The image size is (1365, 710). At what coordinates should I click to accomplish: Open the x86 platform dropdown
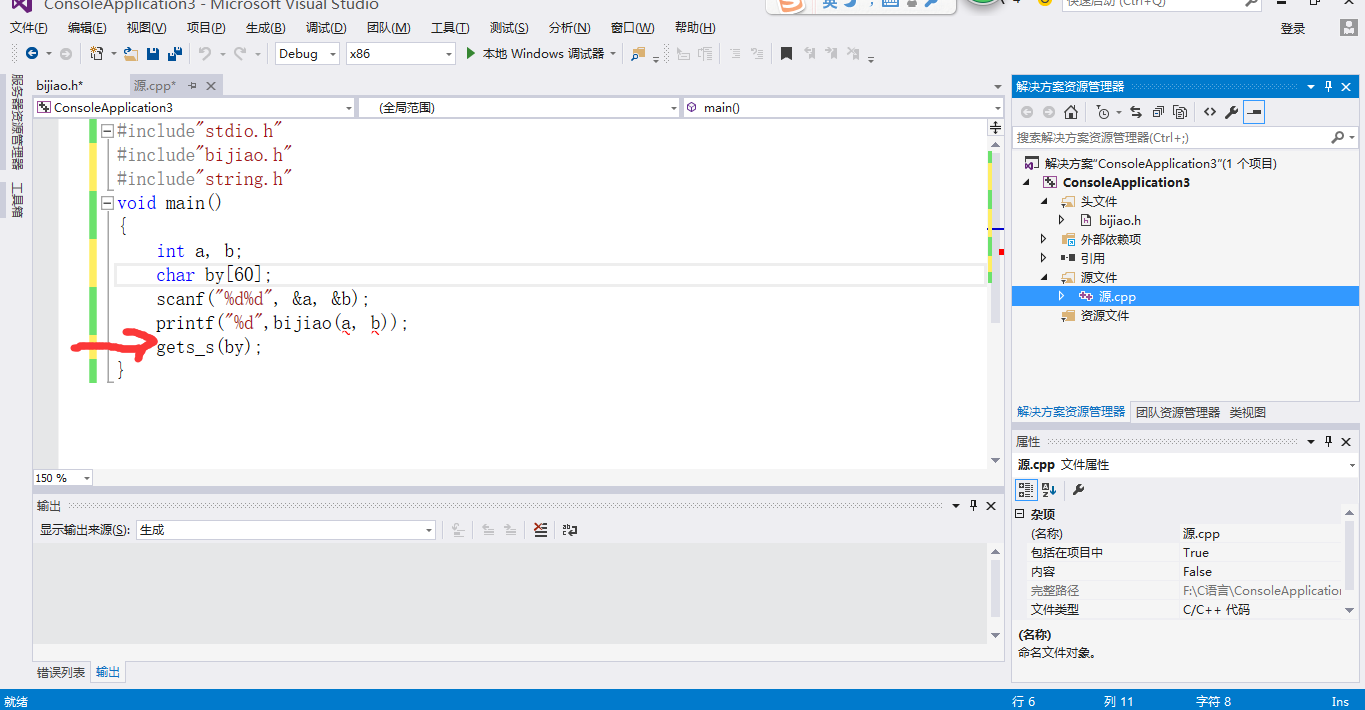click(x=449, y=54)
